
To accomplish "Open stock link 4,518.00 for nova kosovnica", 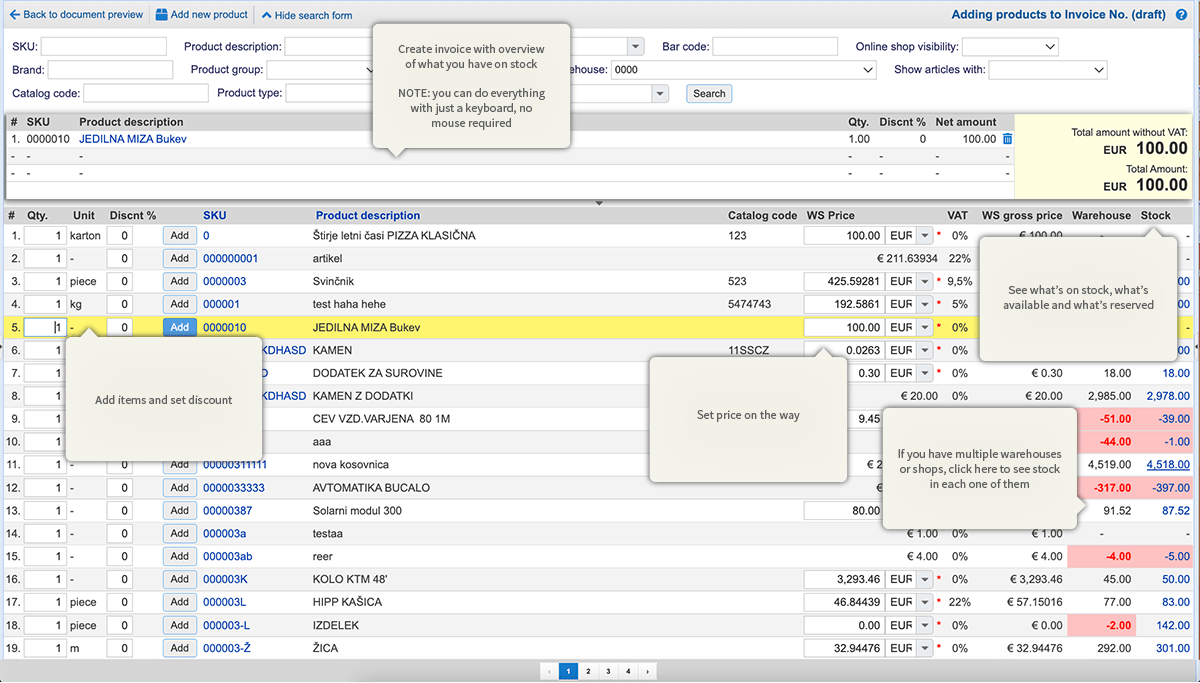I will pyautogui.click(x=1168, y=465).
